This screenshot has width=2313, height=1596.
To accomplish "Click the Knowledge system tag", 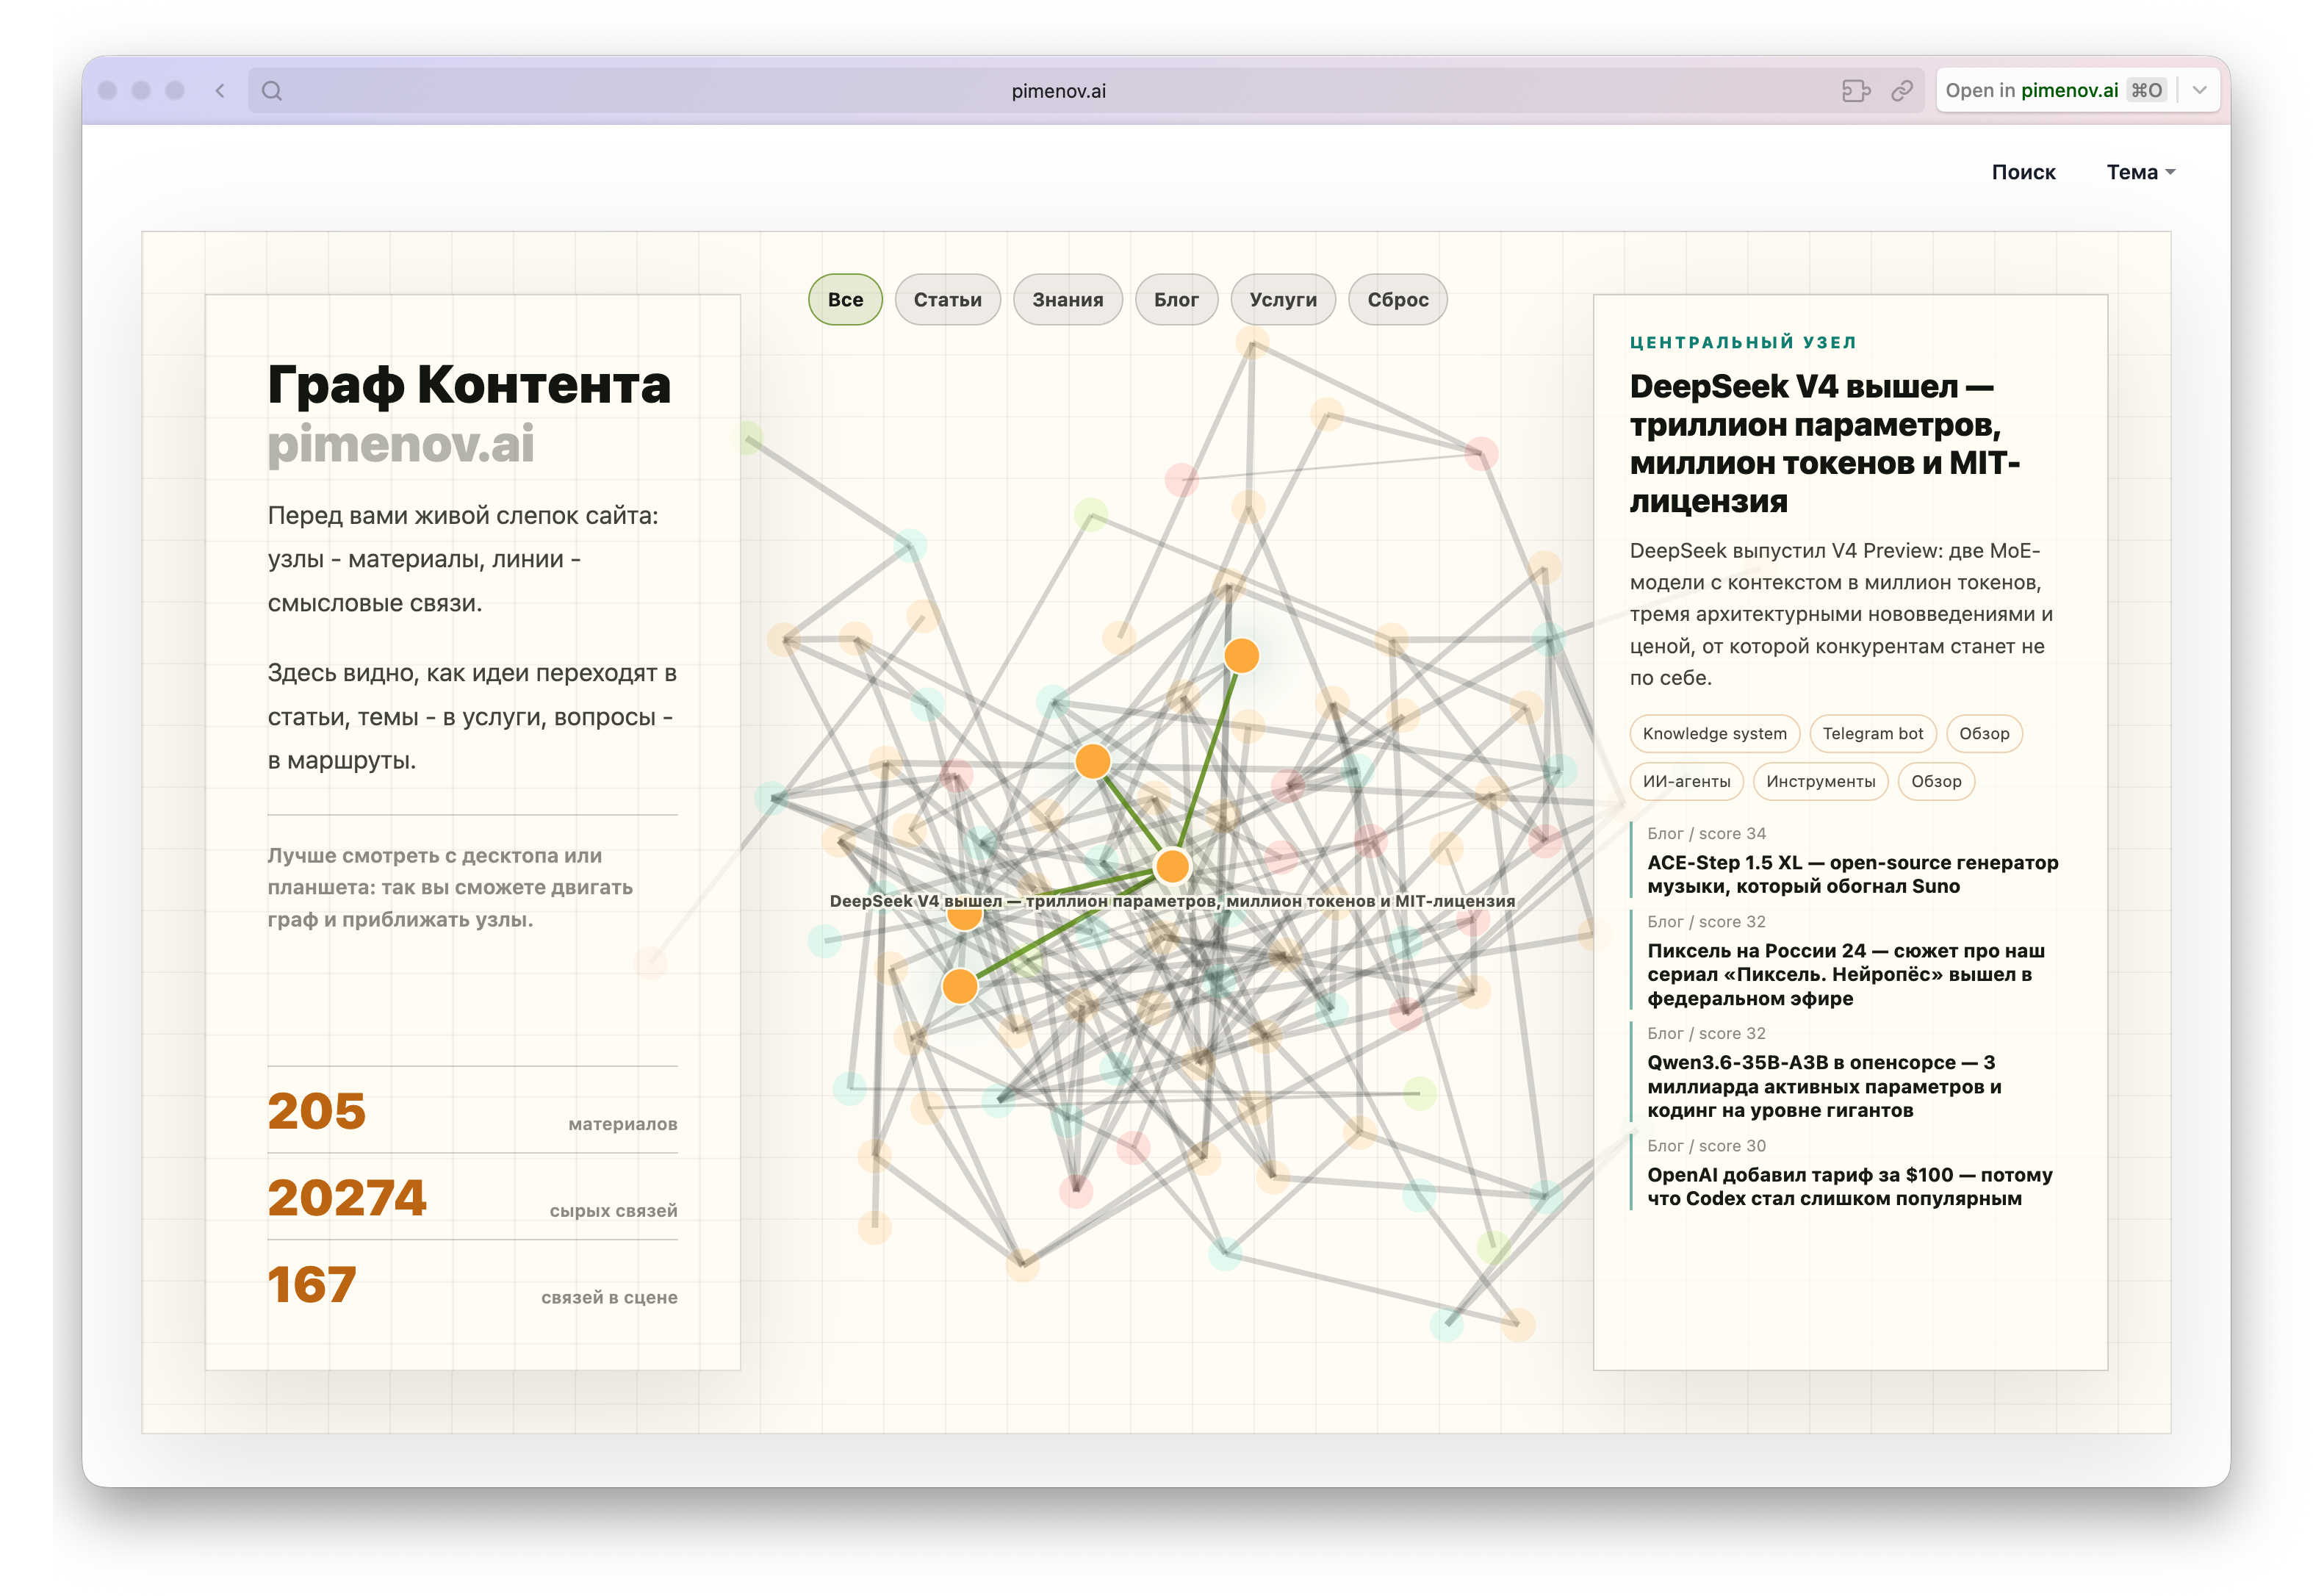I will coord(1714,734).
